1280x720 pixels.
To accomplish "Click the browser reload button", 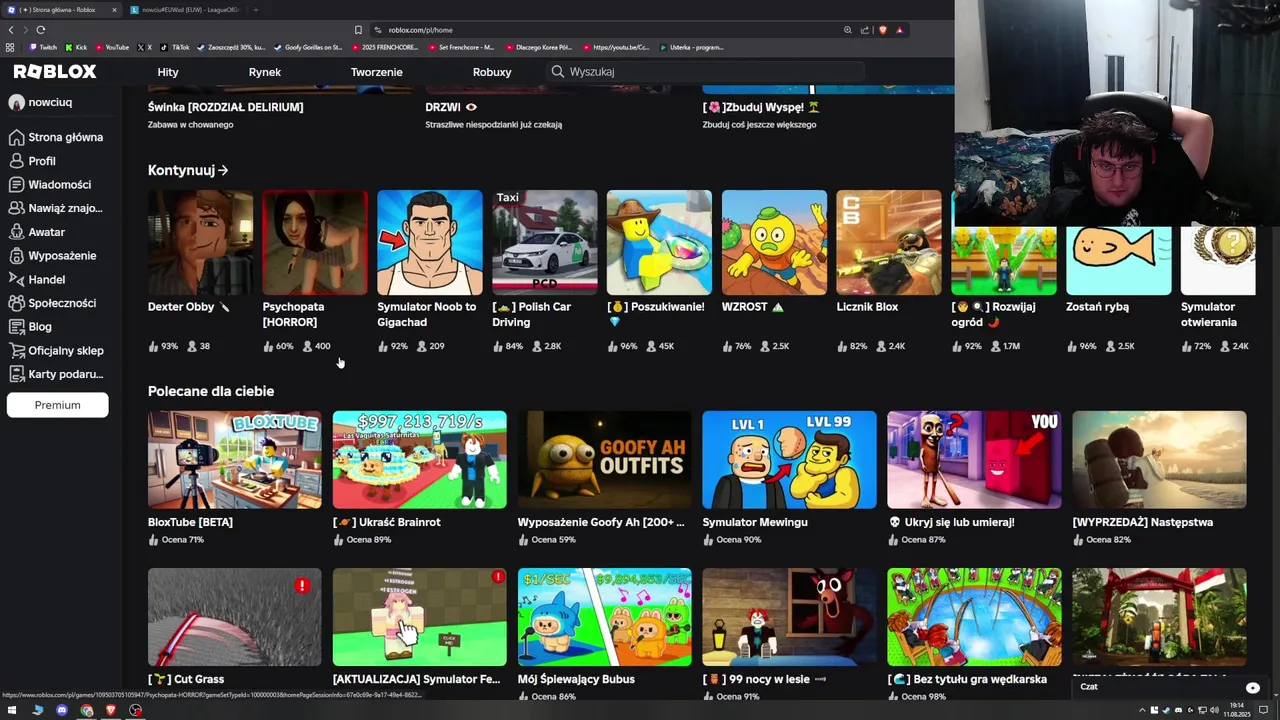I will pyautogui.click(x=40, y=30).
